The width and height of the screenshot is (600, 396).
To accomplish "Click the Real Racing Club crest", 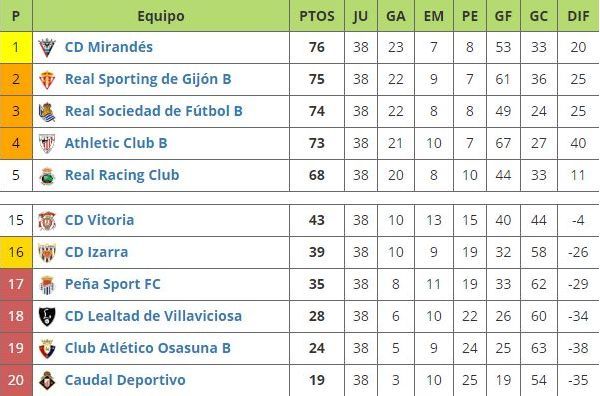I will (x=47, y=176).
